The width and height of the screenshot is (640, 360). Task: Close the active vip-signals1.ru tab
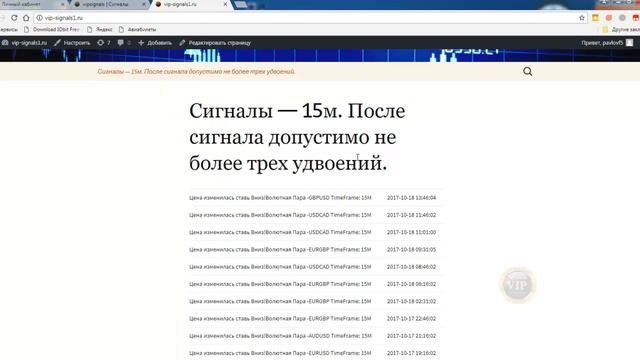[225, 4]
